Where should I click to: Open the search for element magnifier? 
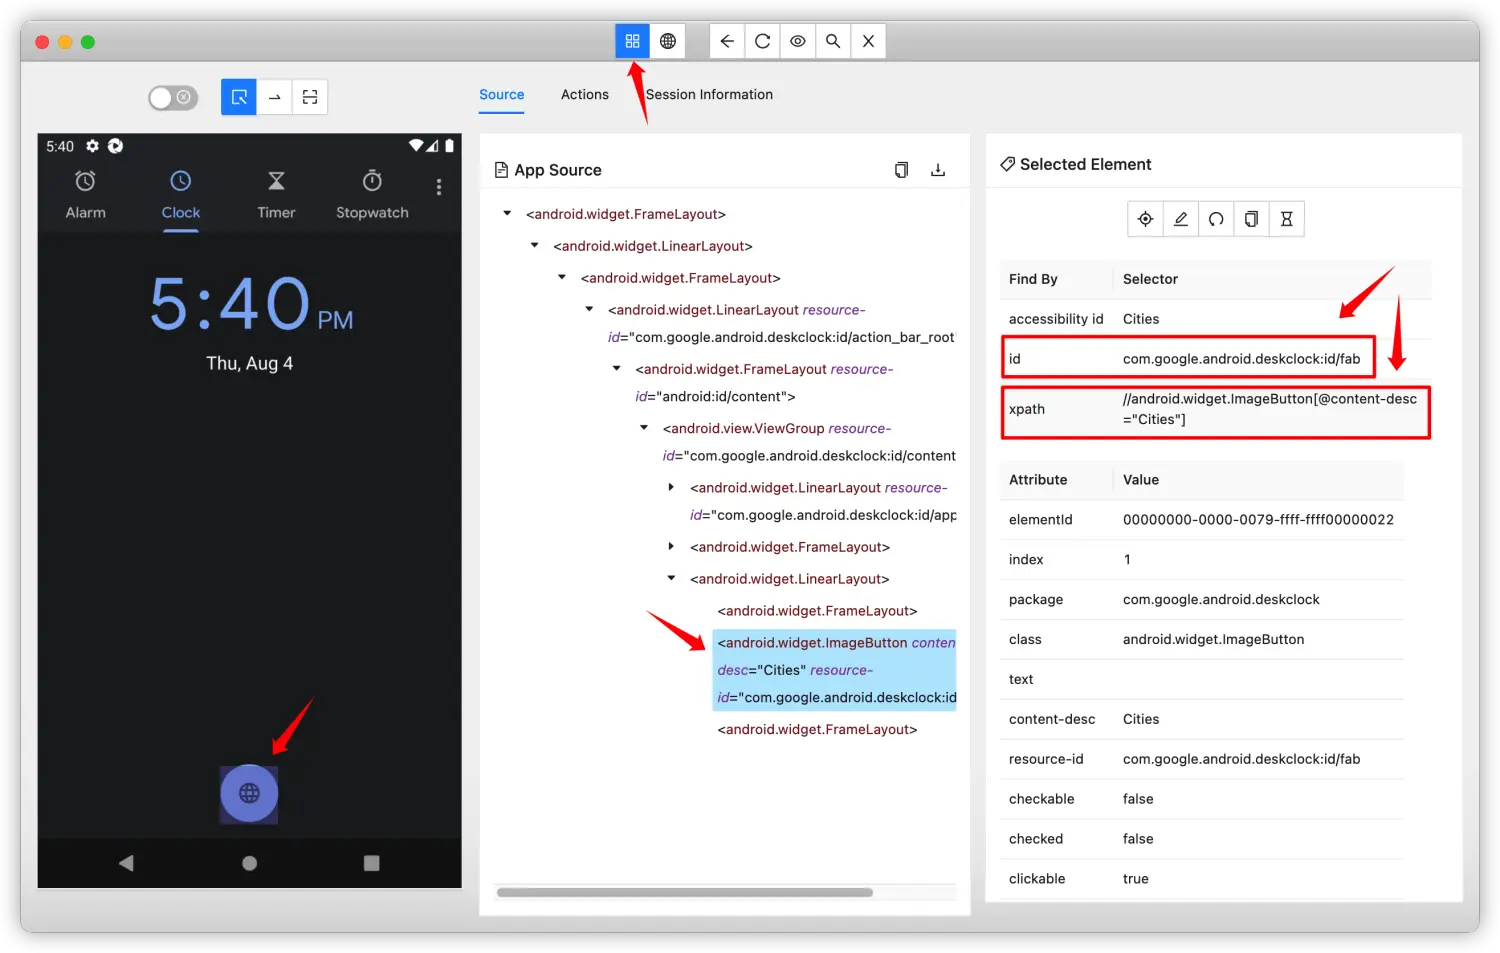[x=832, y=41]
